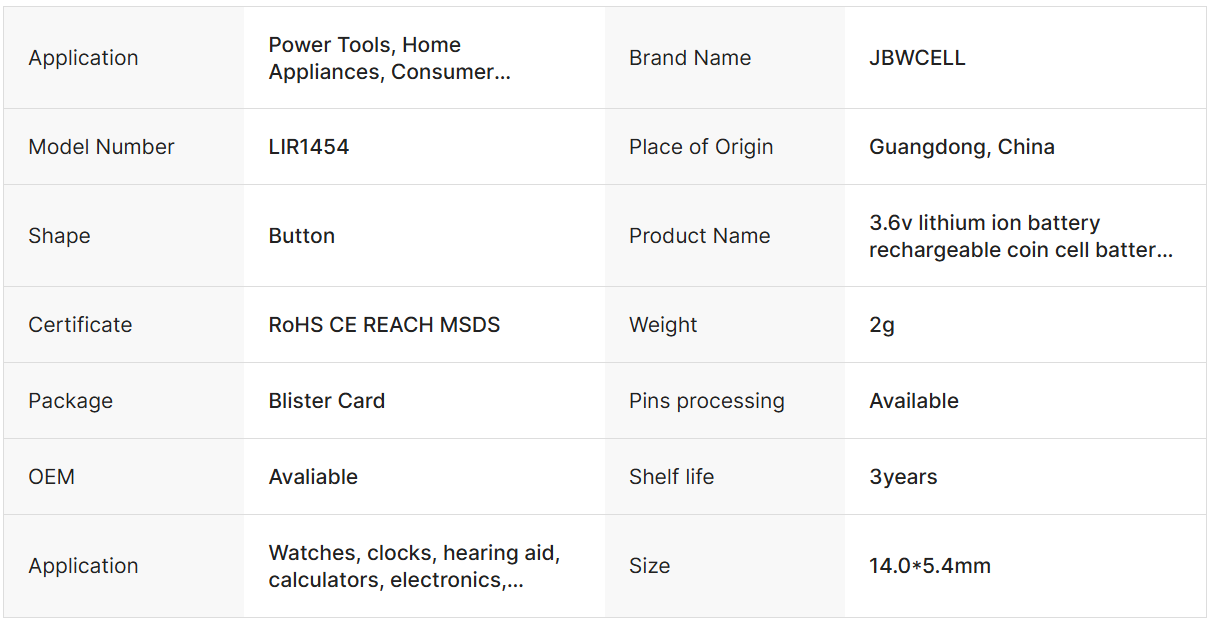This screenshot has width=1217, height=624.
Task: Click the 3years shelf life value
Action: (x=903, y=477)
